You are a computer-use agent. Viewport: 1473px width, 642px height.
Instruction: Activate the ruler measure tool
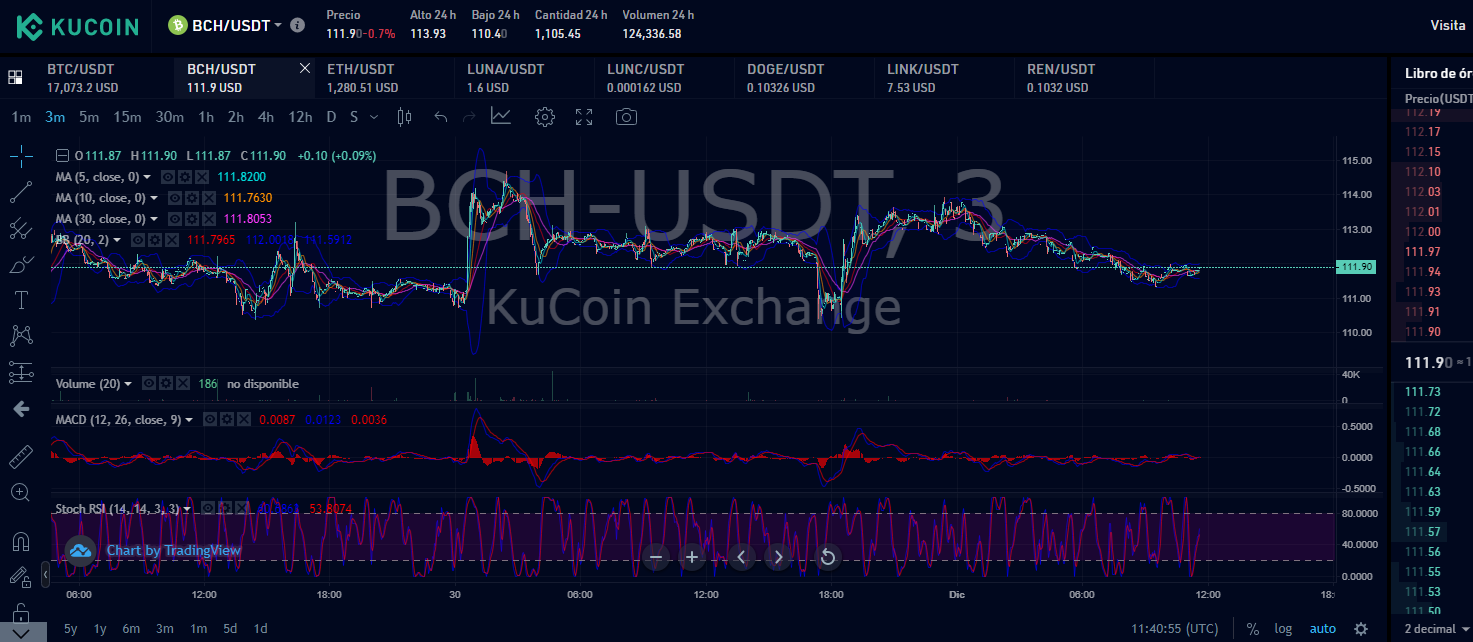coord(21,457)
